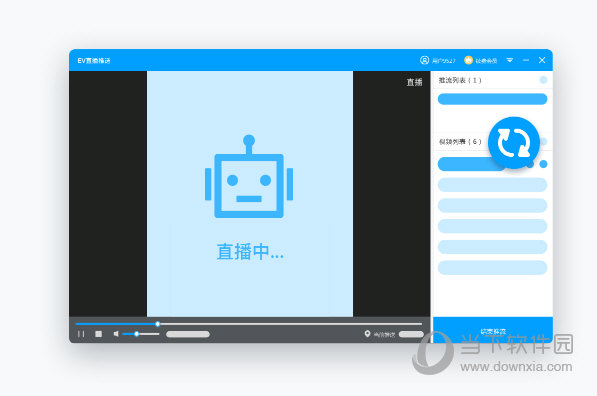
Task: Minimize the EV live stream window
Action: [526, 60]
